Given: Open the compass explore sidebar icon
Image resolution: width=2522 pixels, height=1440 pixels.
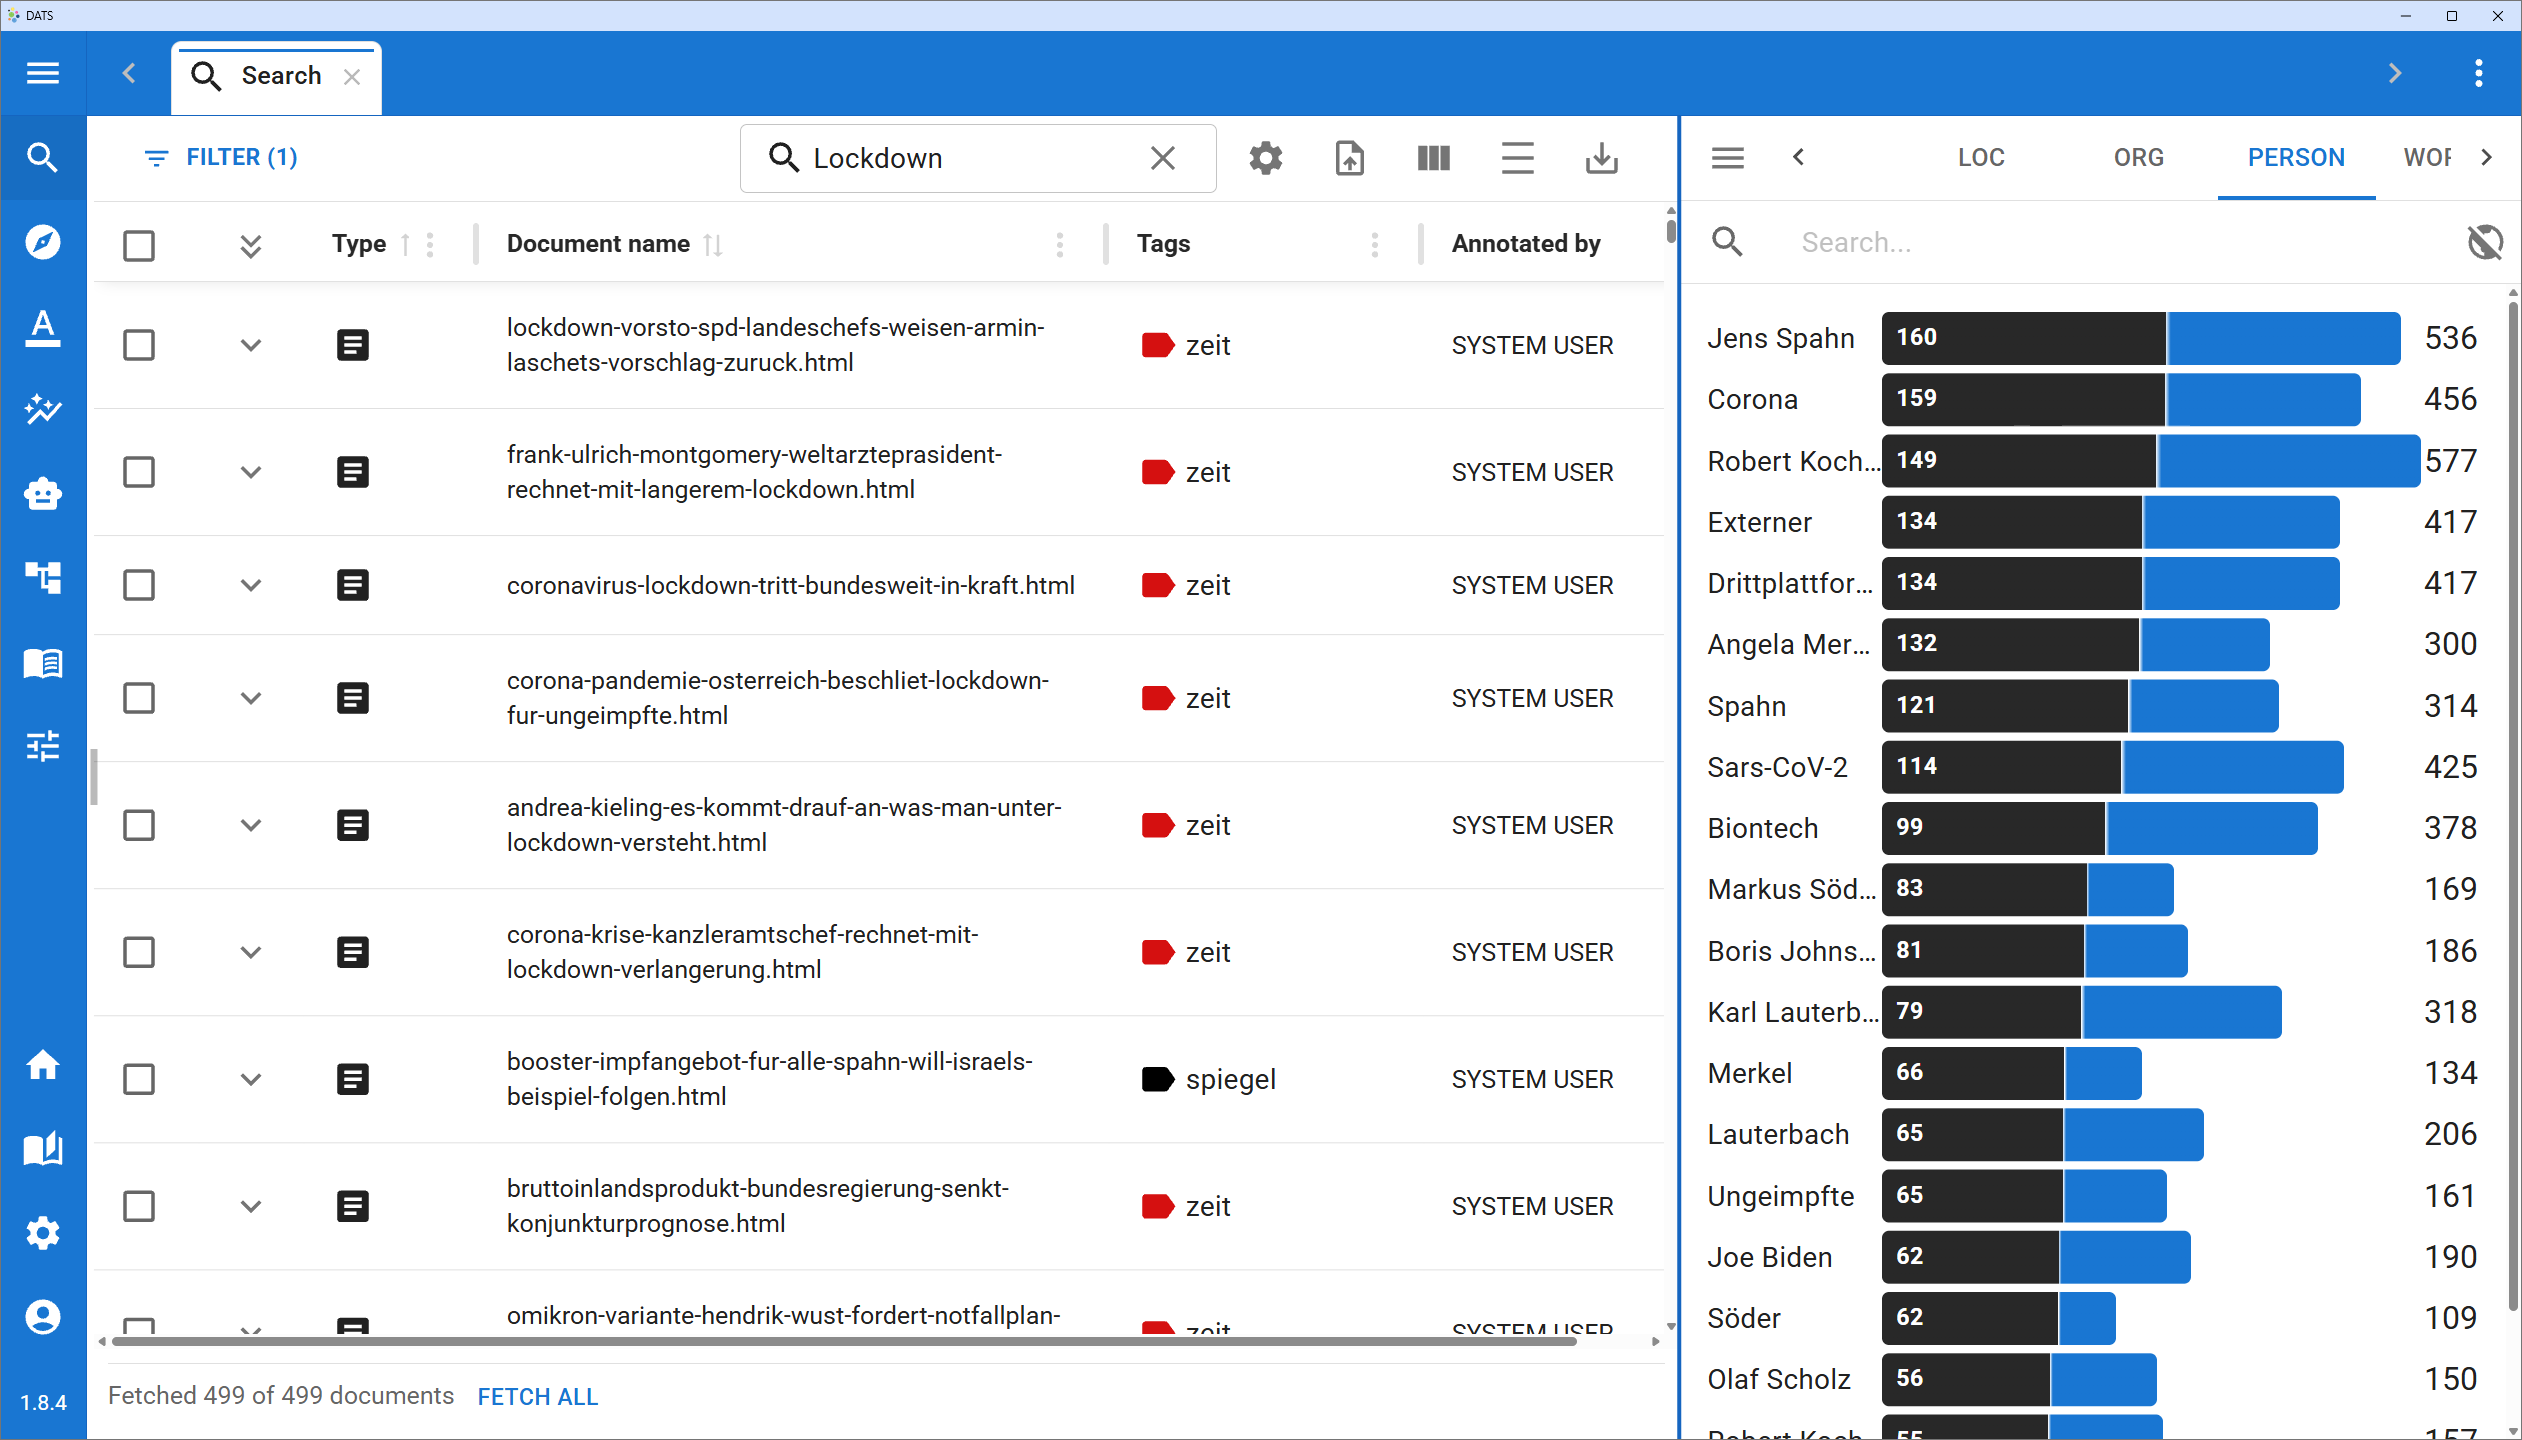Looking at the screenshot, I should tap(43, 242).
